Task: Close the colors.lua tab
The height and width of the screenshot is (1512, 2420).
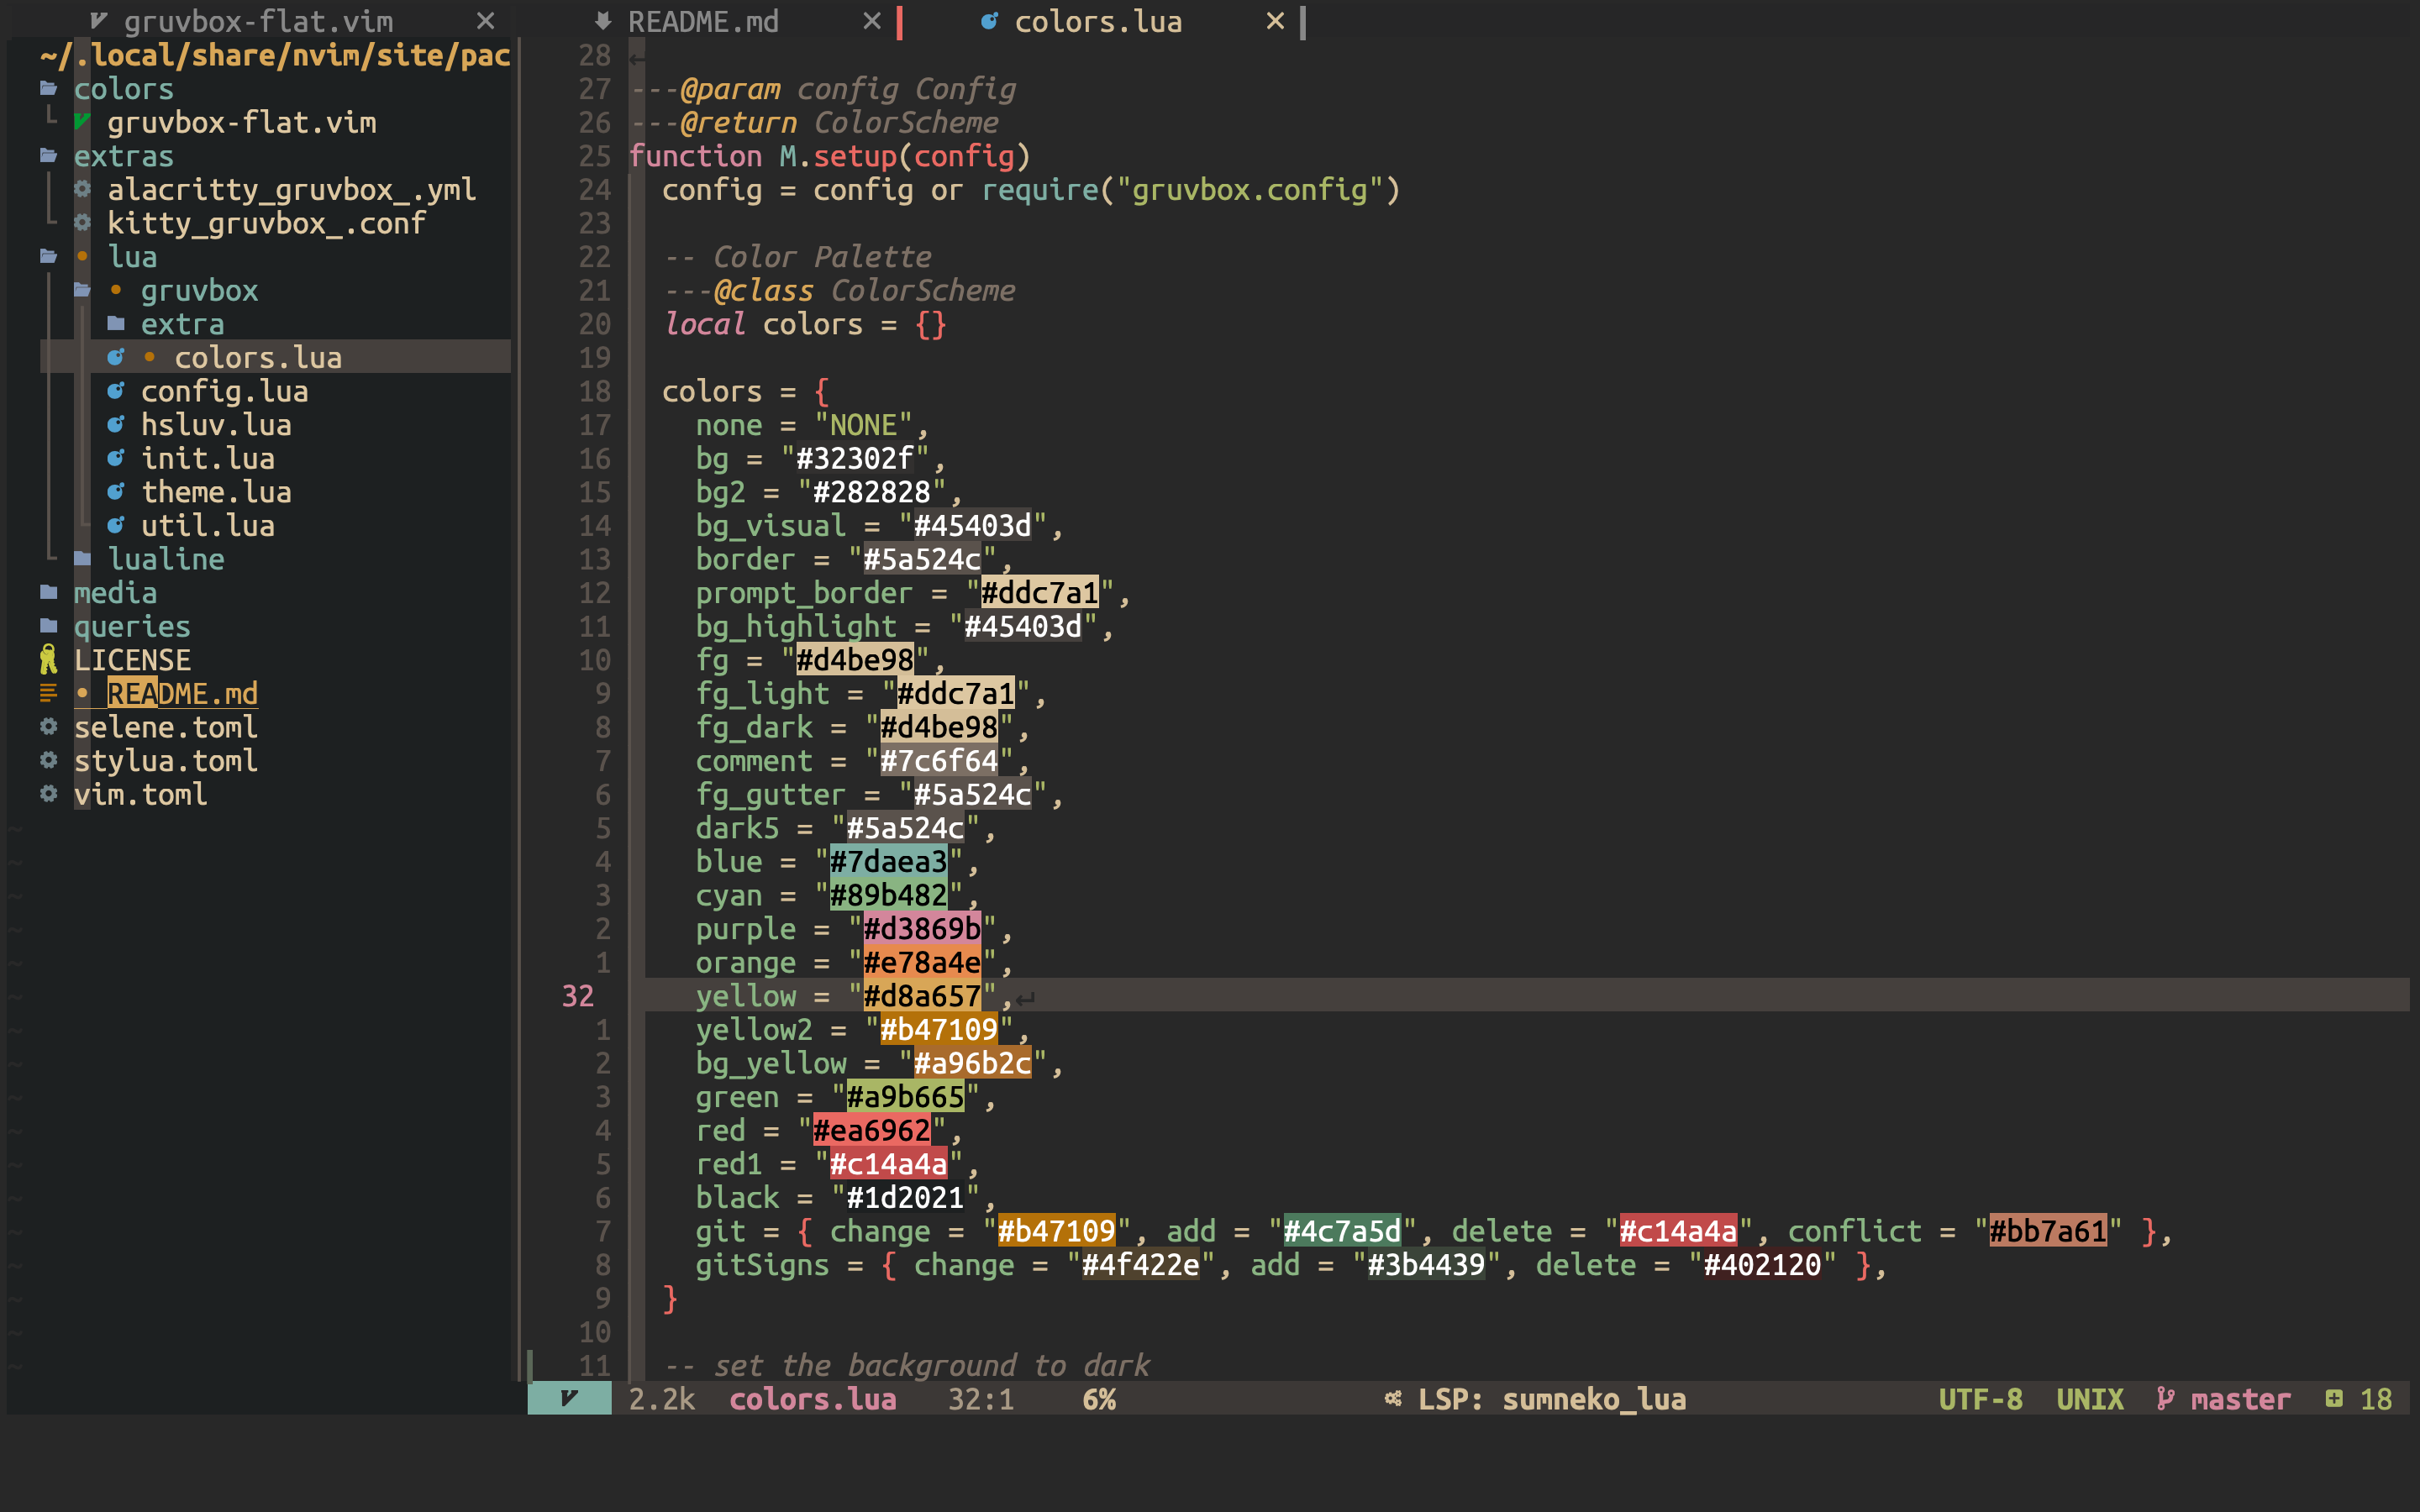Action: click(x=1274, y=21)
